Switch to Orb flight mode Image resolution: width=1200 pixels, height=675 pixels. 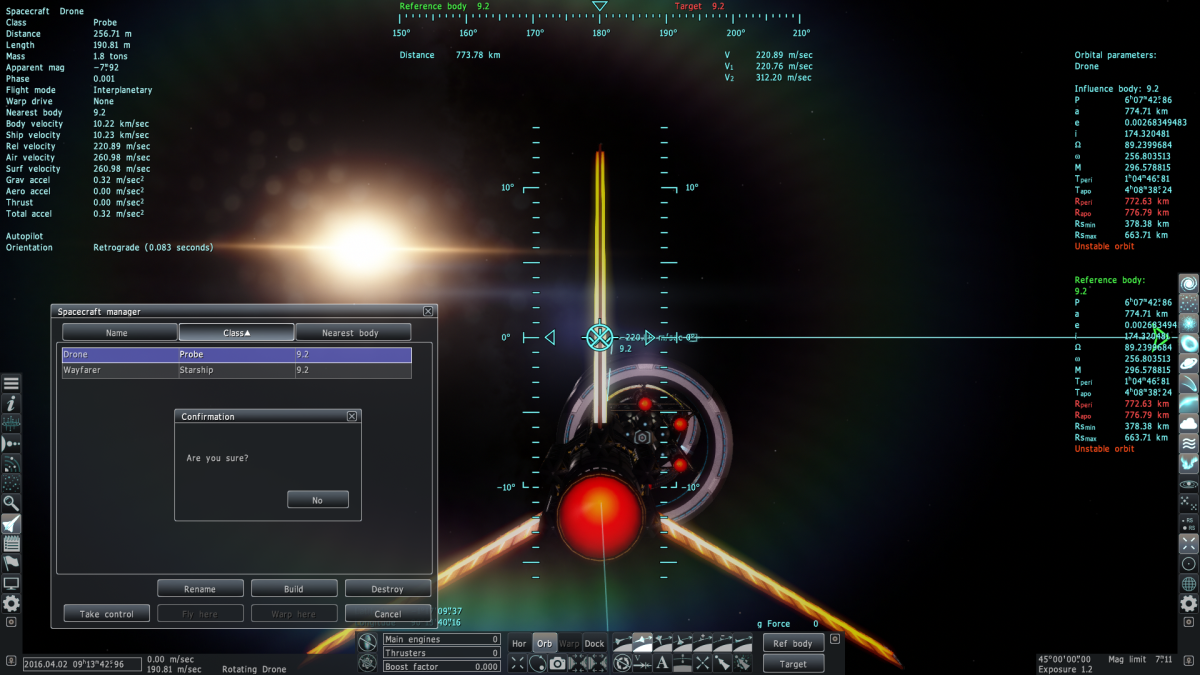[x=544, y=643]
